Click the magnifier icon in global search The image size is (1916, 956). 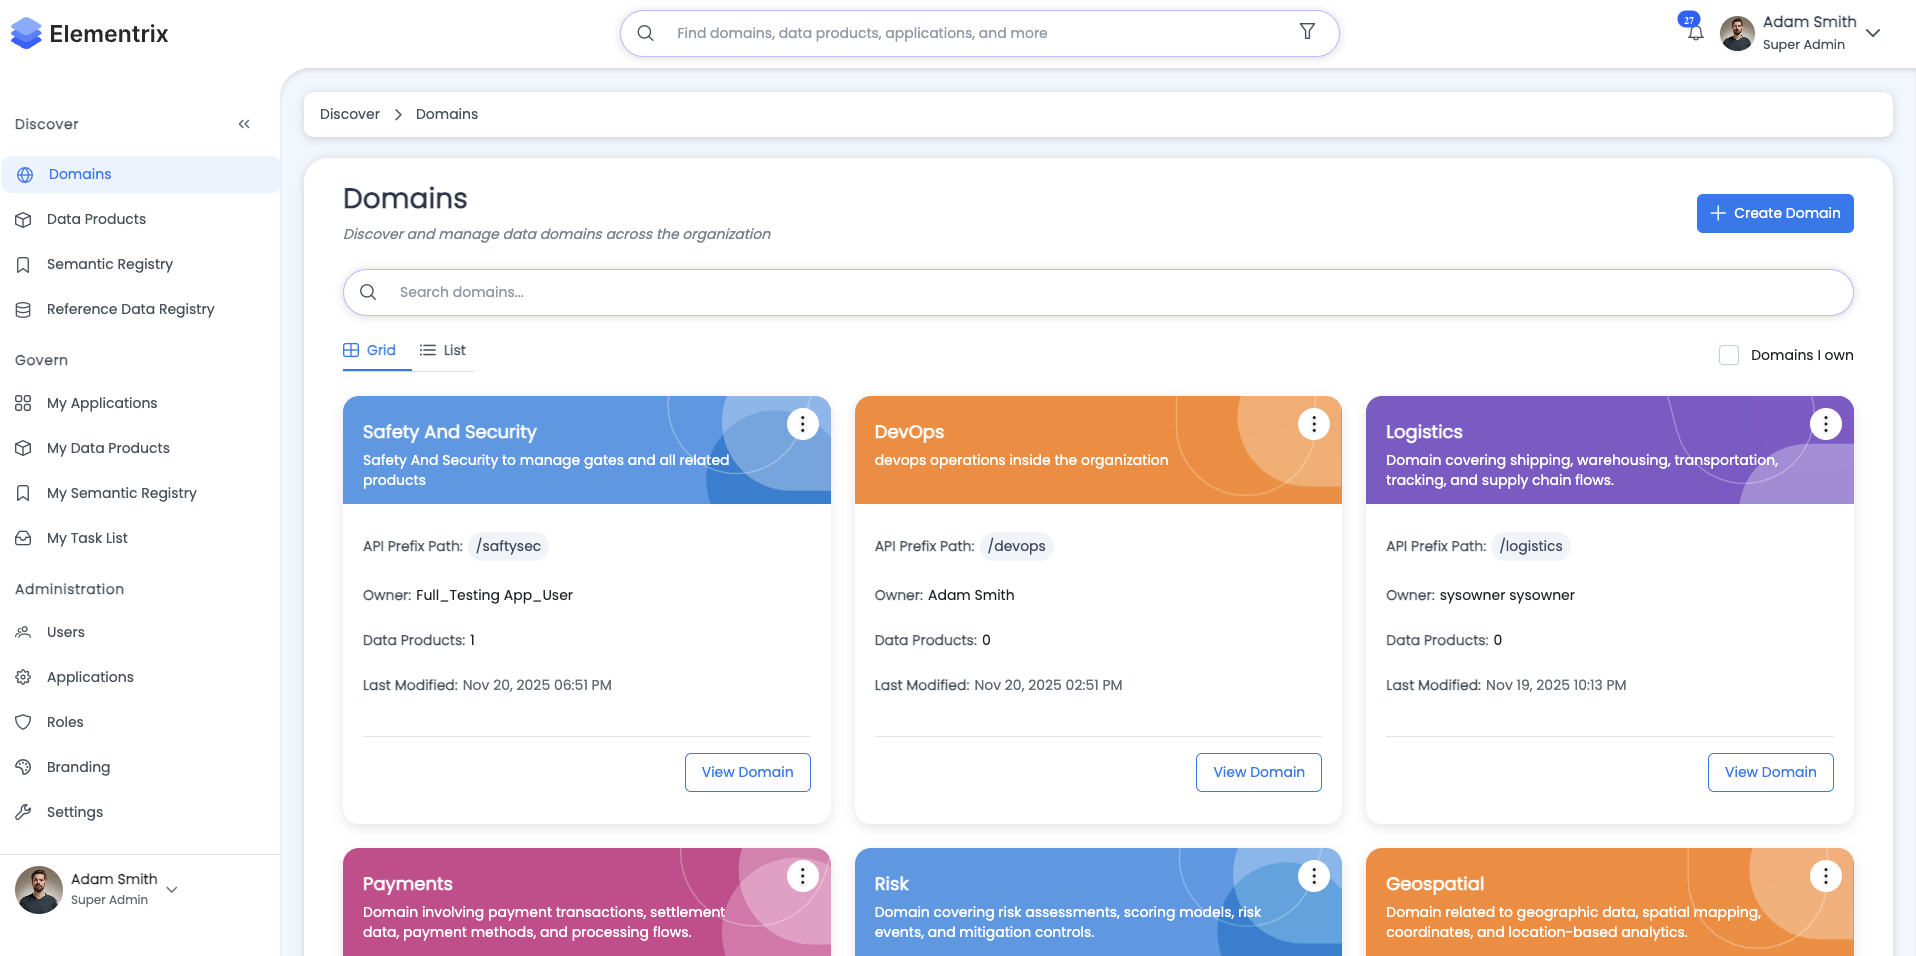[x=646, y=33]
